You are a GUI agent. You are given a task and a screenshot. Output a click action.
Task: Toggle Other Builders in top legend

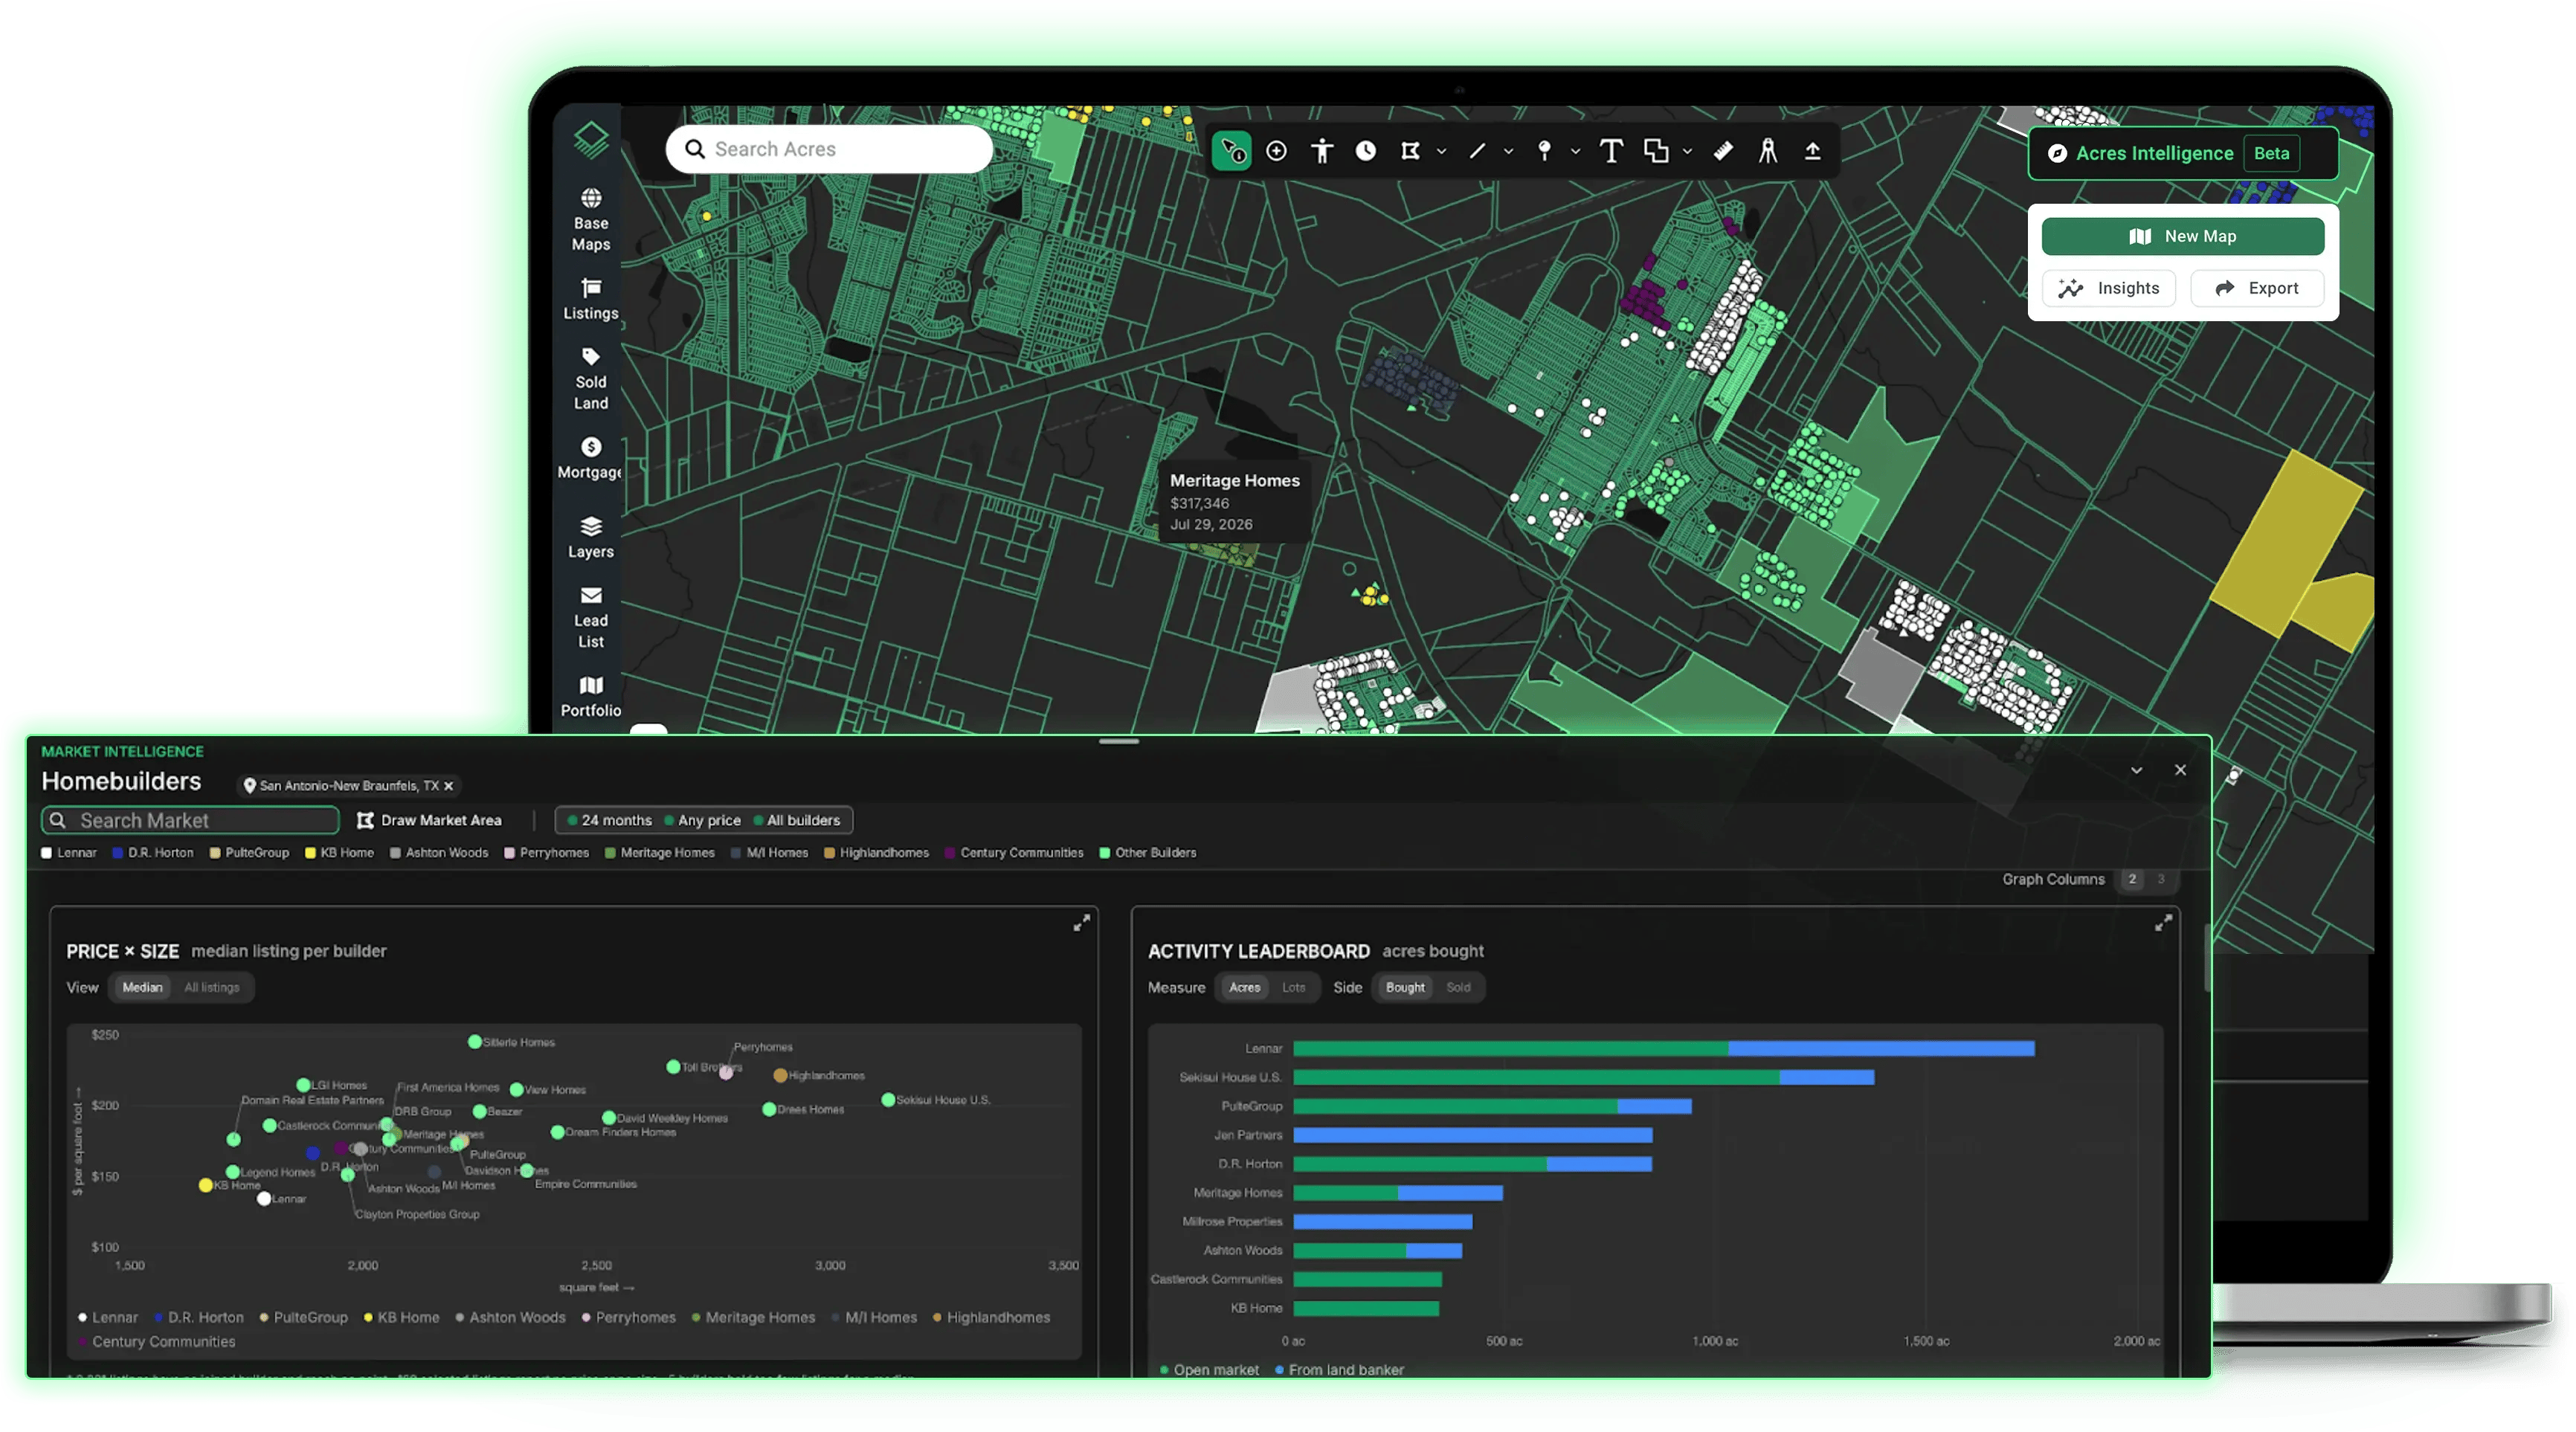pyautogui.click(x=1148, y=853)
